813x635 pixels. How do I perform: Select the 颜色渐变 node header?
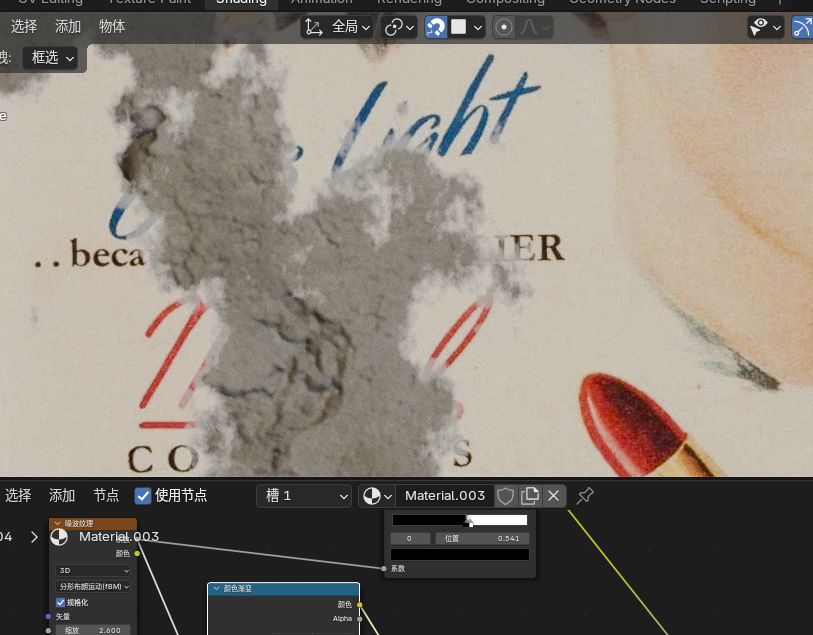284,589
